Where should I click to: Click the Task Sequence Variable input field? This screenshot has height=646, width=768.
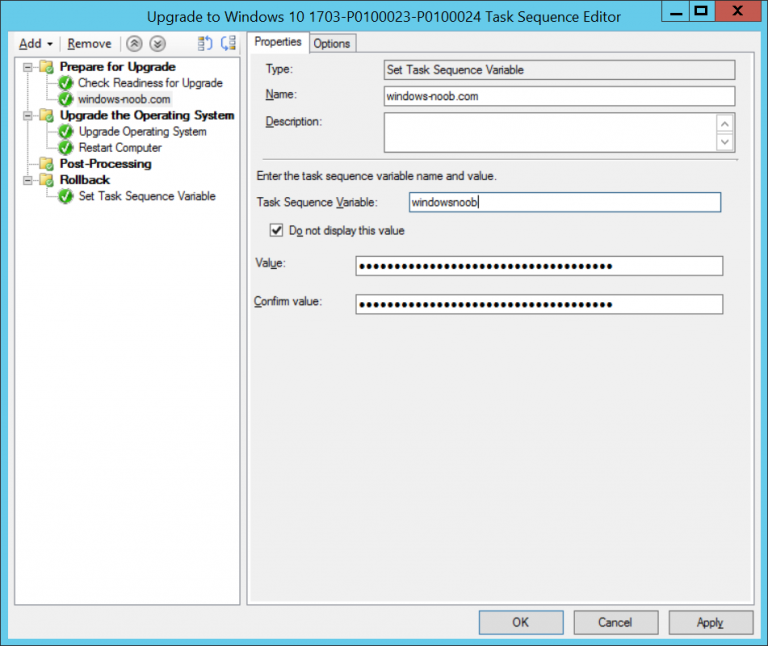coord(564,202)
